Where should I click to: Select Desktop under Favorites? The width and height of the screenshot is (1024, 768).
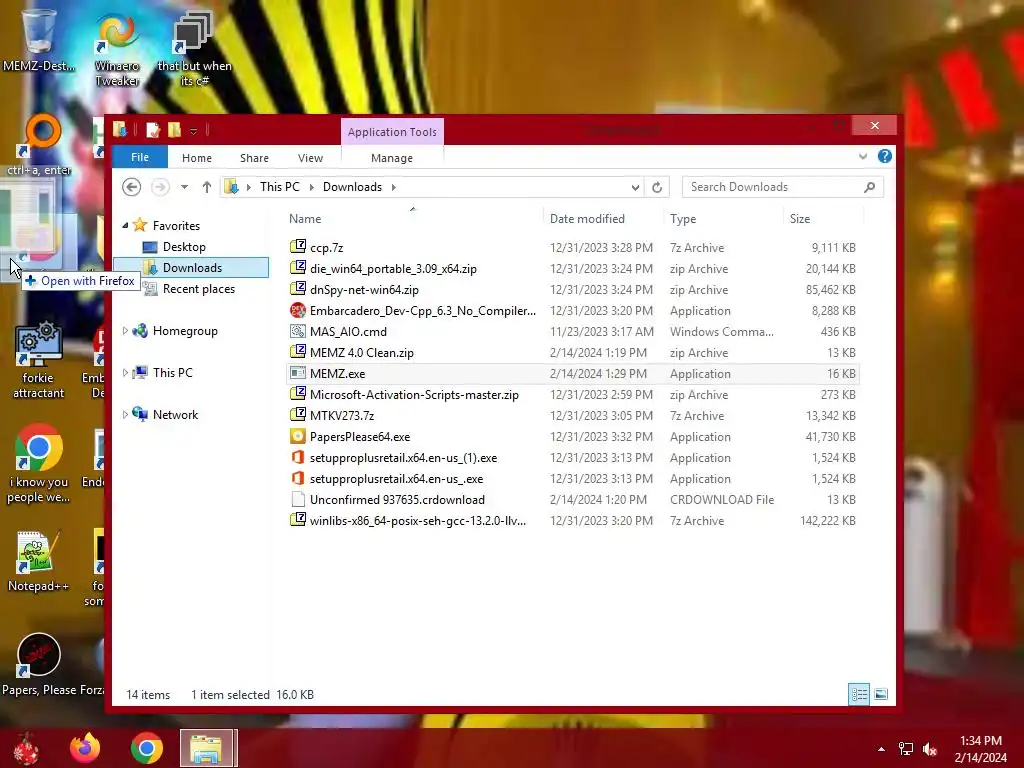pyautogui.click(x=184, y=247)
